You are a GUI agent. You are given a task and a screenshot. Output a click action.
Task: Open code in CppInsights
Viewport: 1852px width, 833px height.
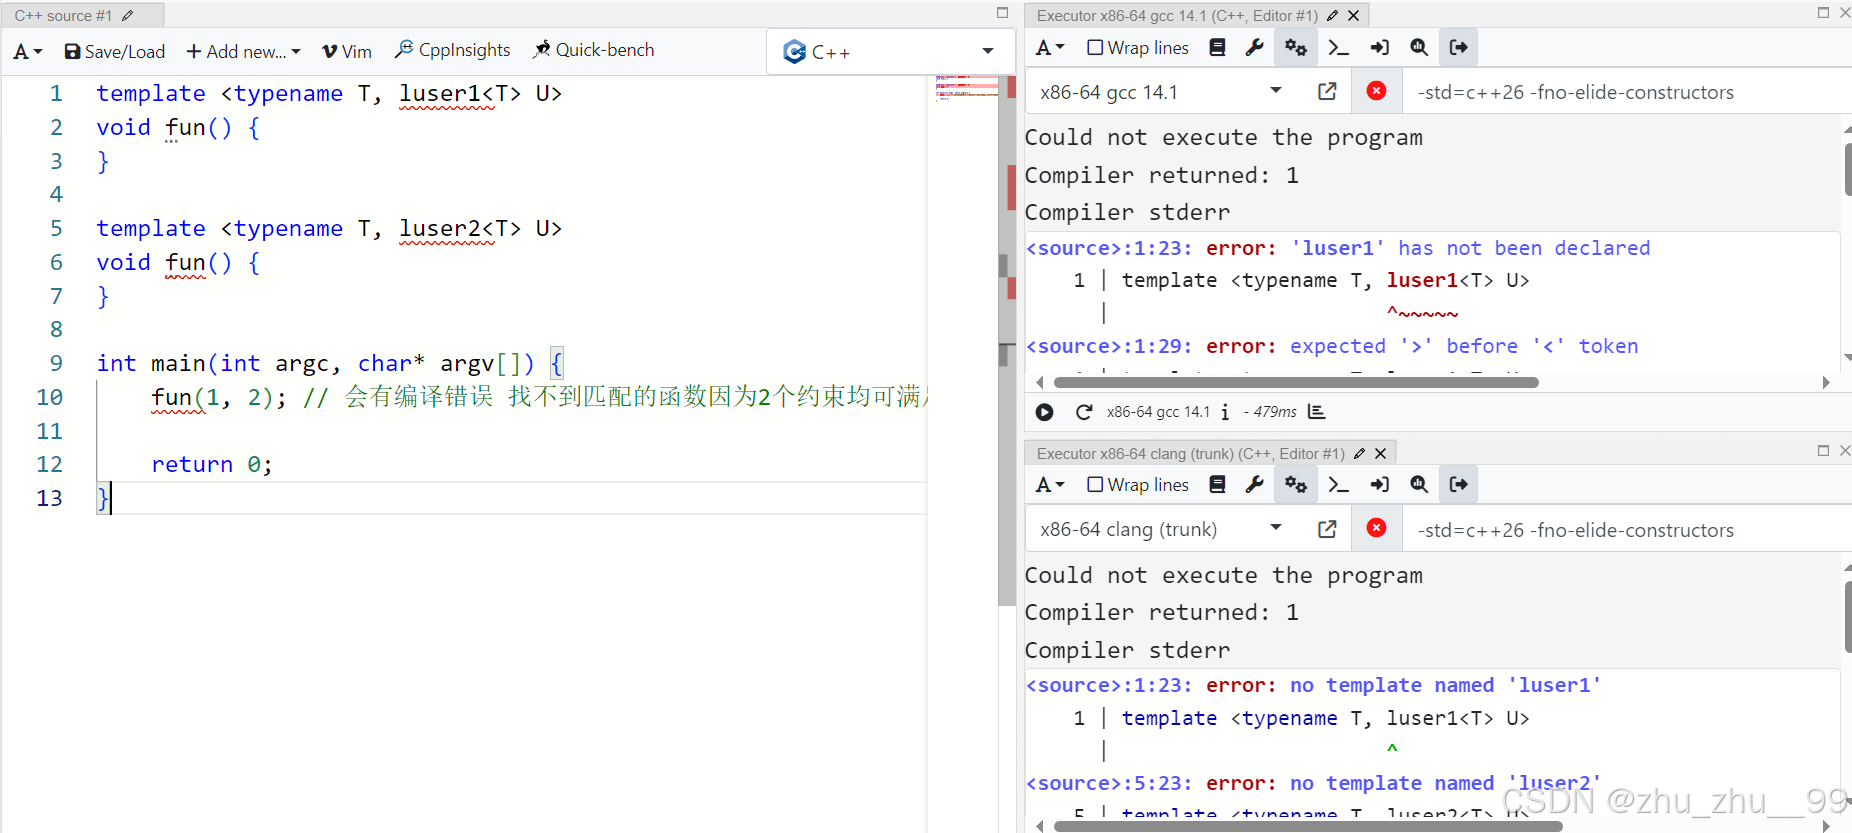pos(453,50)
